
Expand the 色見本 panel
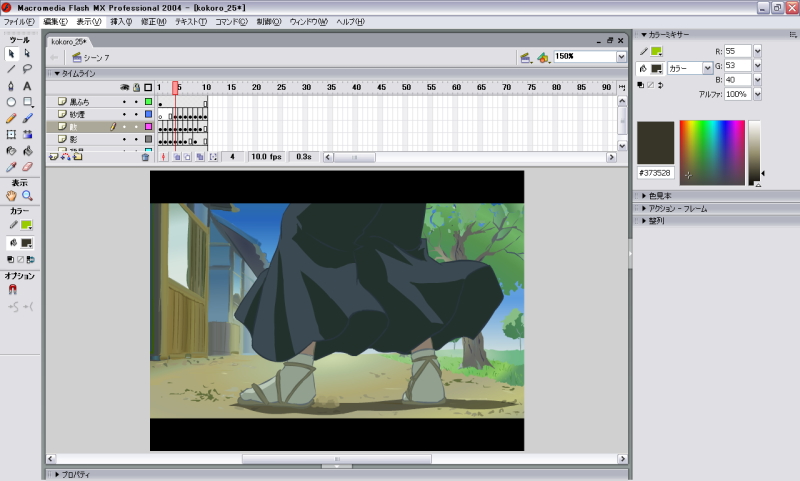644,196
